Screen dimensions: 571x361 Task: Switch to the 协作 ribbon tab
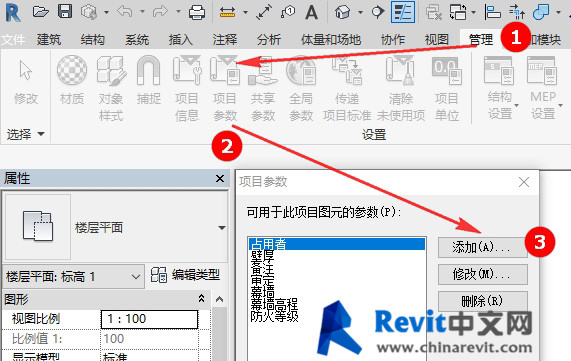(393, 39)
